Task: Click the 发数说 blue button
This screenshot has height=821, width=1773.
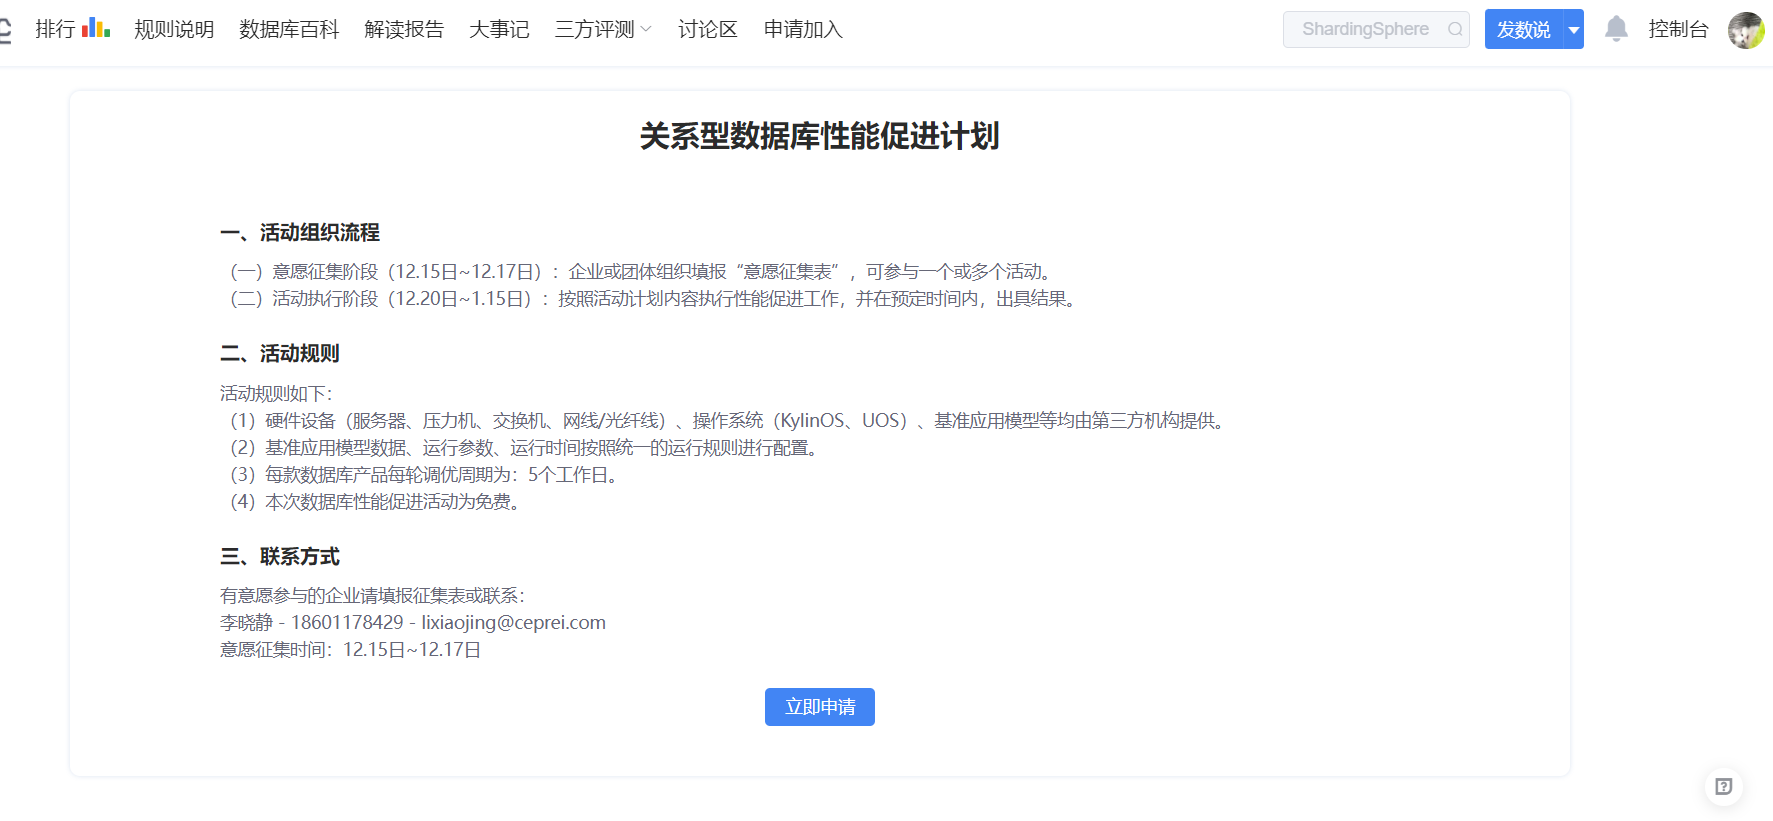Action: tap(1524, 30)
